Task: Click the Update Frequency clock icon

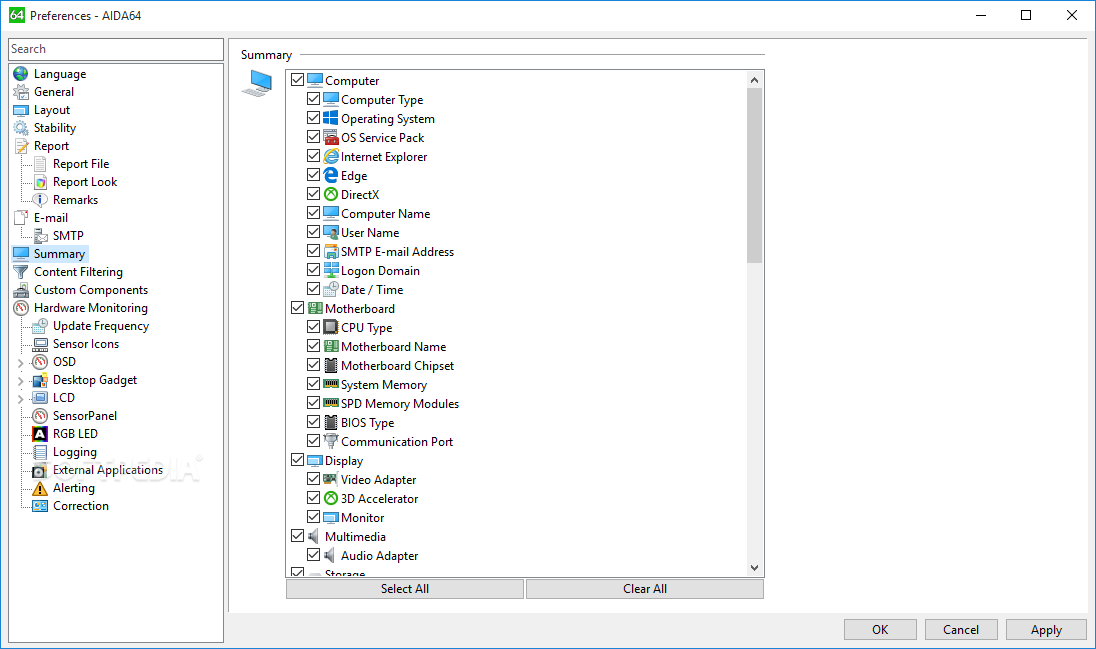Action: point(41,326)
